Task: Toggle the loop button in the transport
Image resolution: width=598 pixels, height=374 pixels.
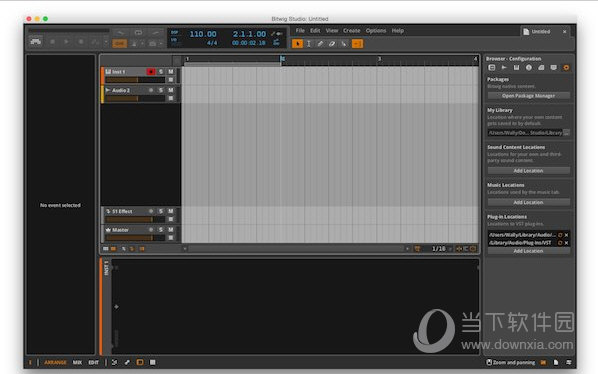Action: pyautogui.click(x=138, y=32)
